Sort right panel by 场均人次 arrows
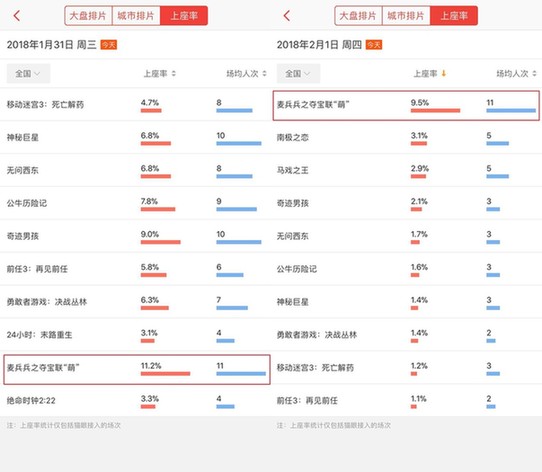The height and width of the screenshot is (472, 542). (534, 74)
